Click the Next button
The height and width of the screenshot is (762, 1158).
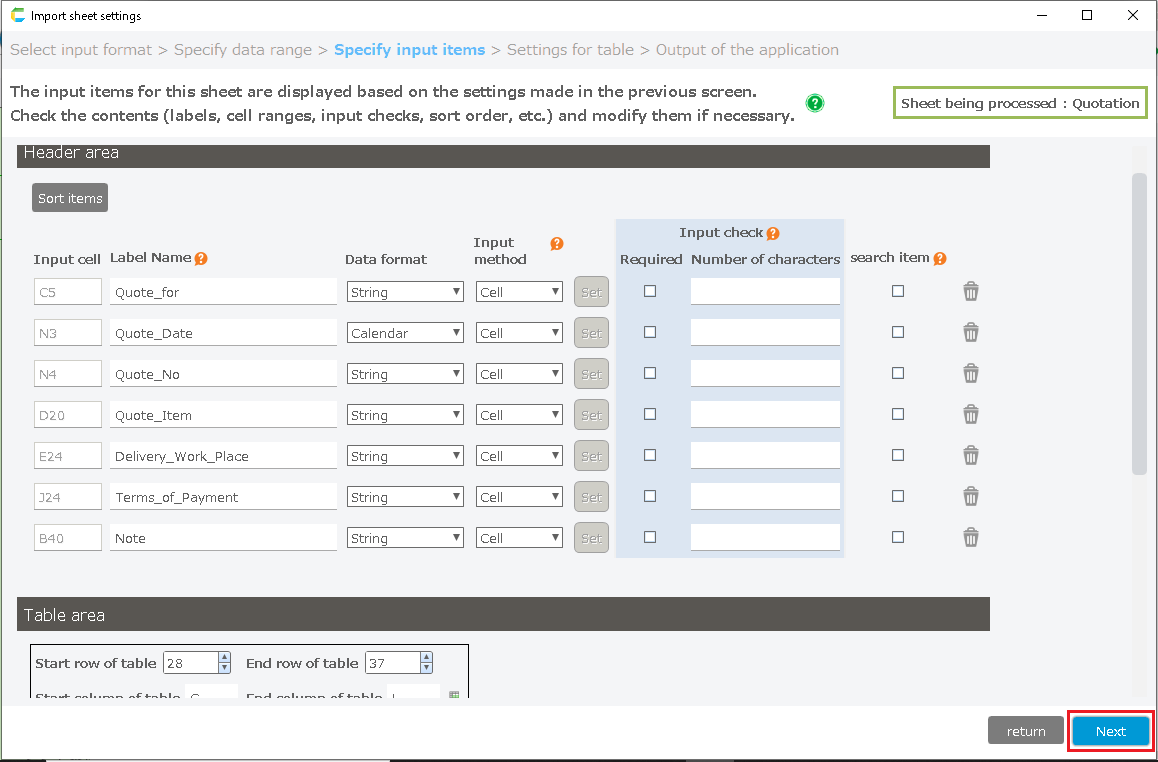1110,731
